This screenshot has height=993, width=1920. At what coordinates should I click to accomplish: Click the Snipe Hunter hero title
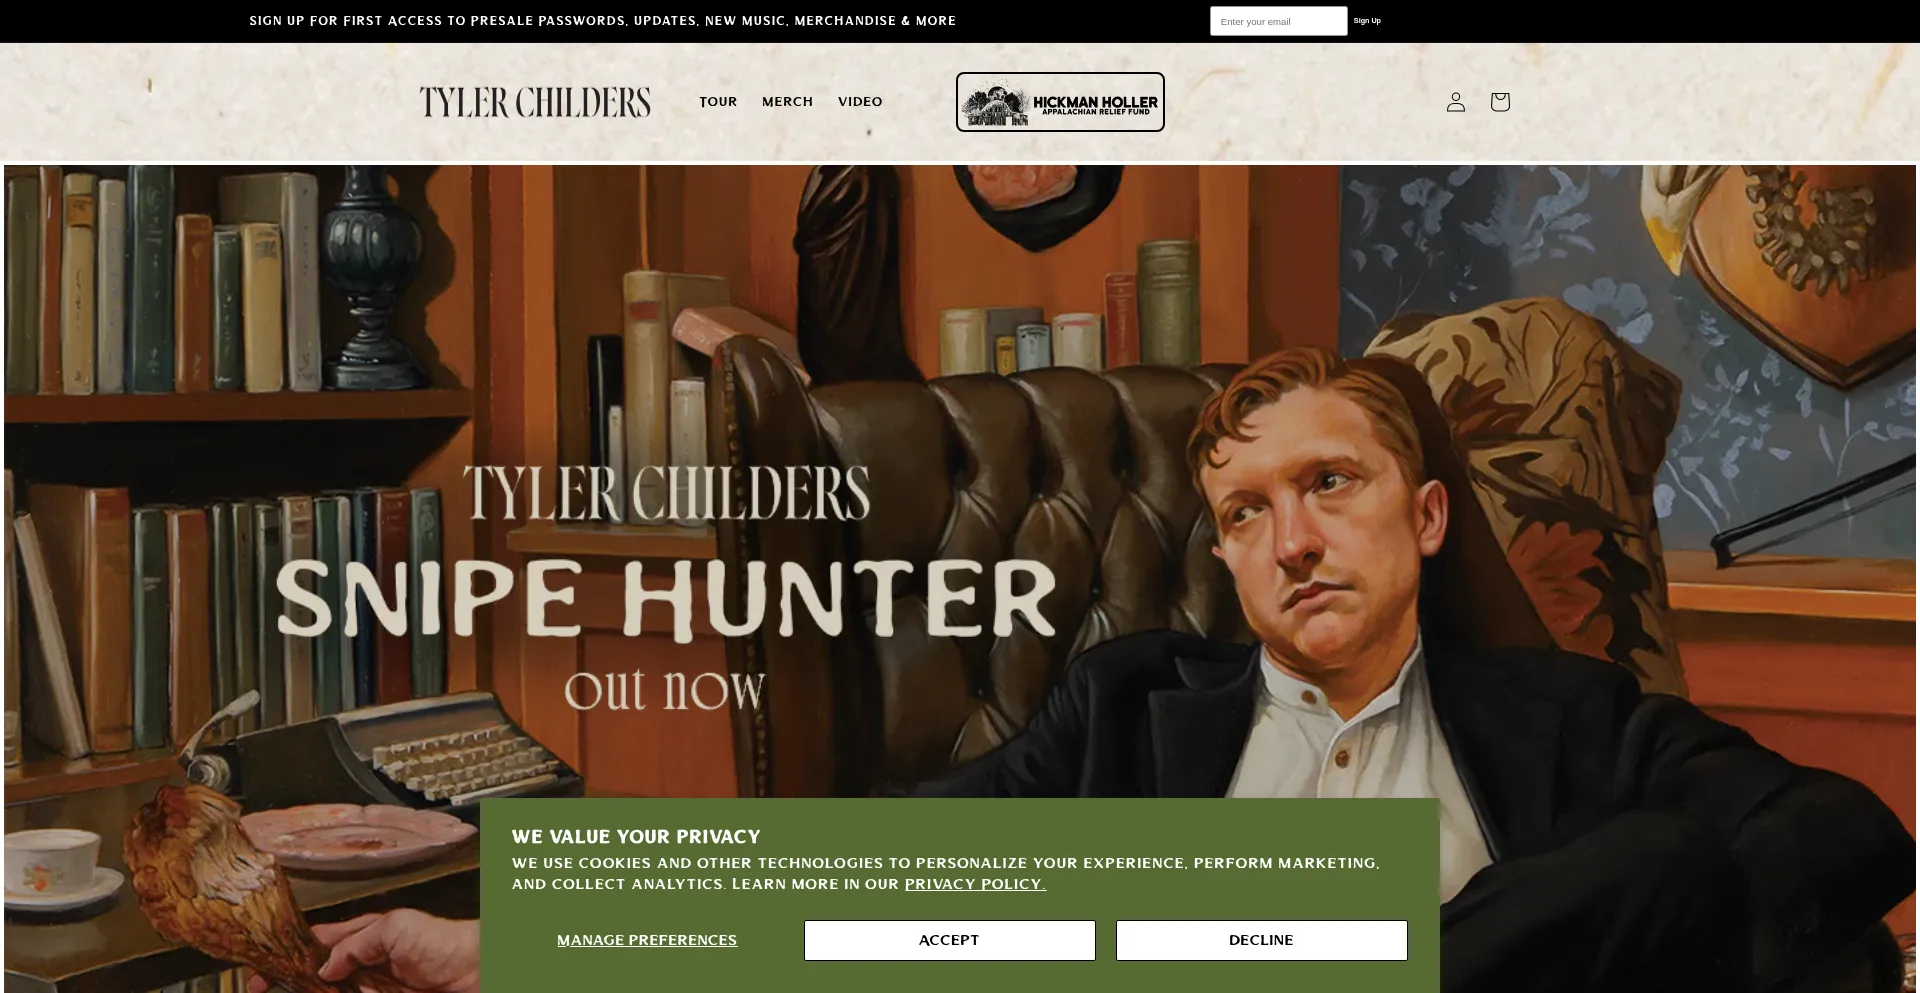pos(666,598)
